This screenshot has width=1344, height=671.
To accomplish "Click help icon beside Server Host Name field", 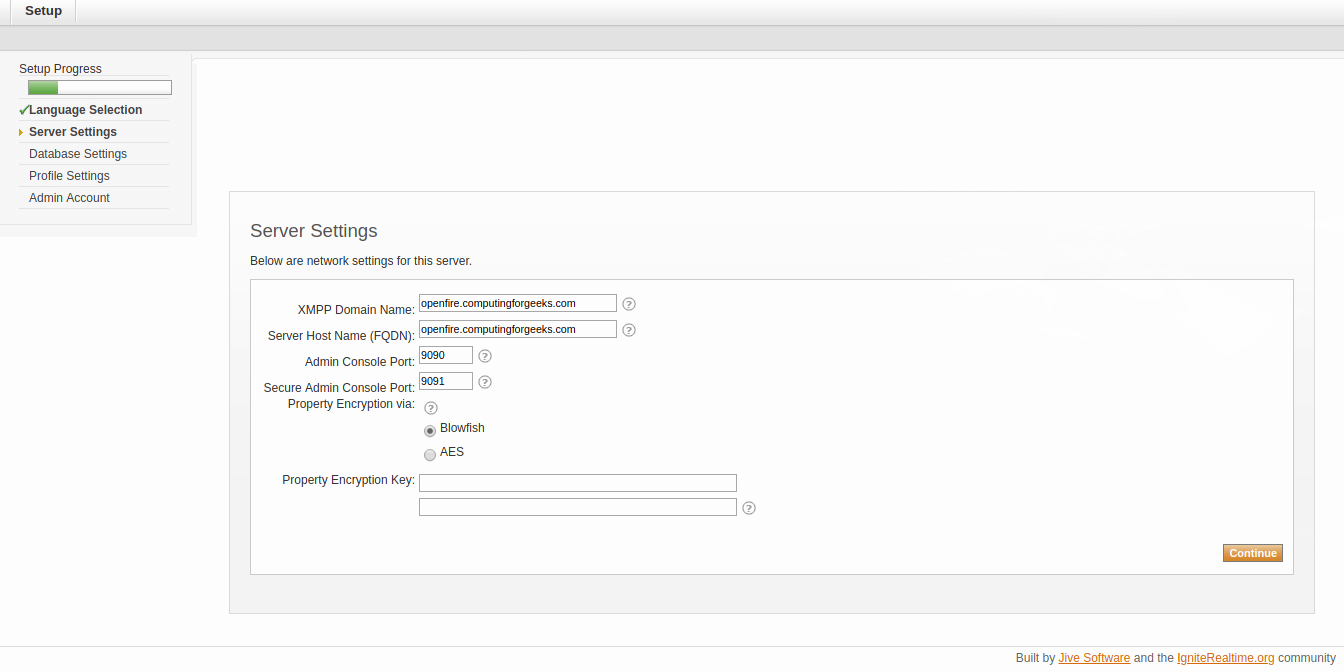I will click(x=629, y=330).
